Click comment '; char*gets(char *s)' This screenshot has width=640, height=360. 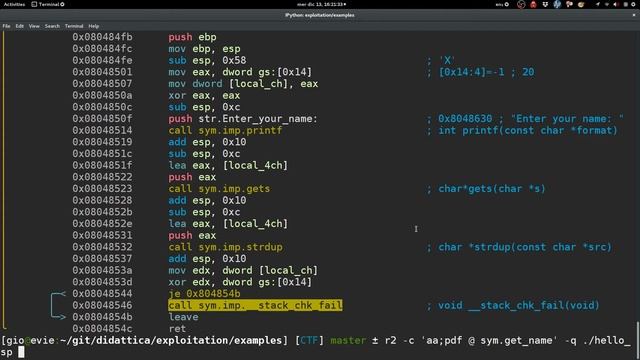486,189
